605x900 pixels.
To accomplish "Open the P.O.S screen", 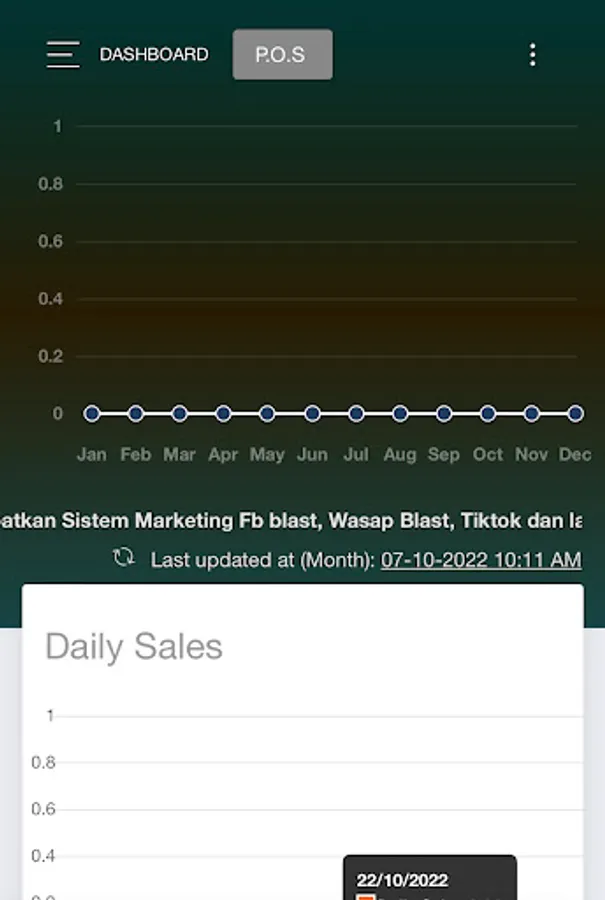I will [282, 54].
